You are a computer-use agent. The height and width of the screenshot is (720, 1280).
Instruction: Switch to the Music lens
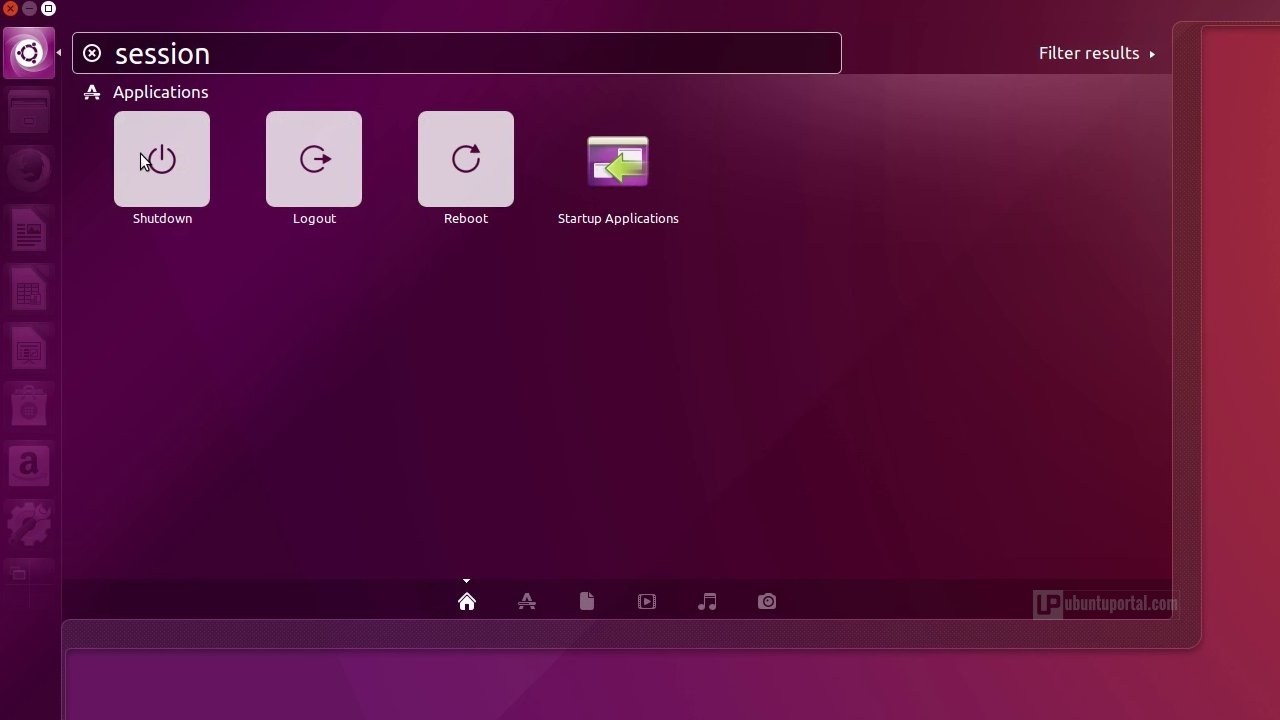(707, 601)
